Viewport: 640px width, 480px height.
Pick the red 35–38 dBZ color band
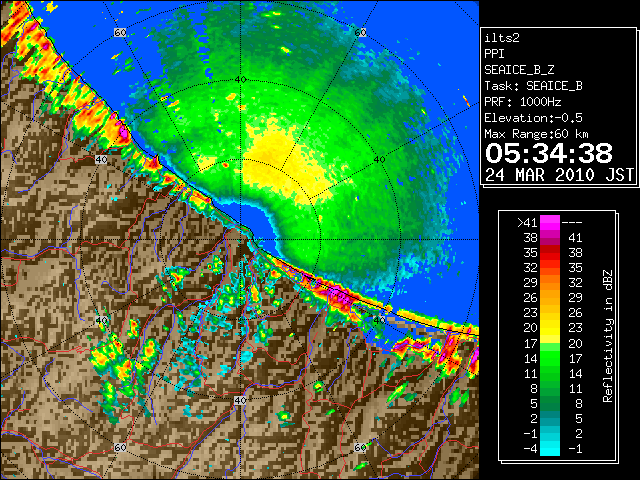[x=550, y=253]
